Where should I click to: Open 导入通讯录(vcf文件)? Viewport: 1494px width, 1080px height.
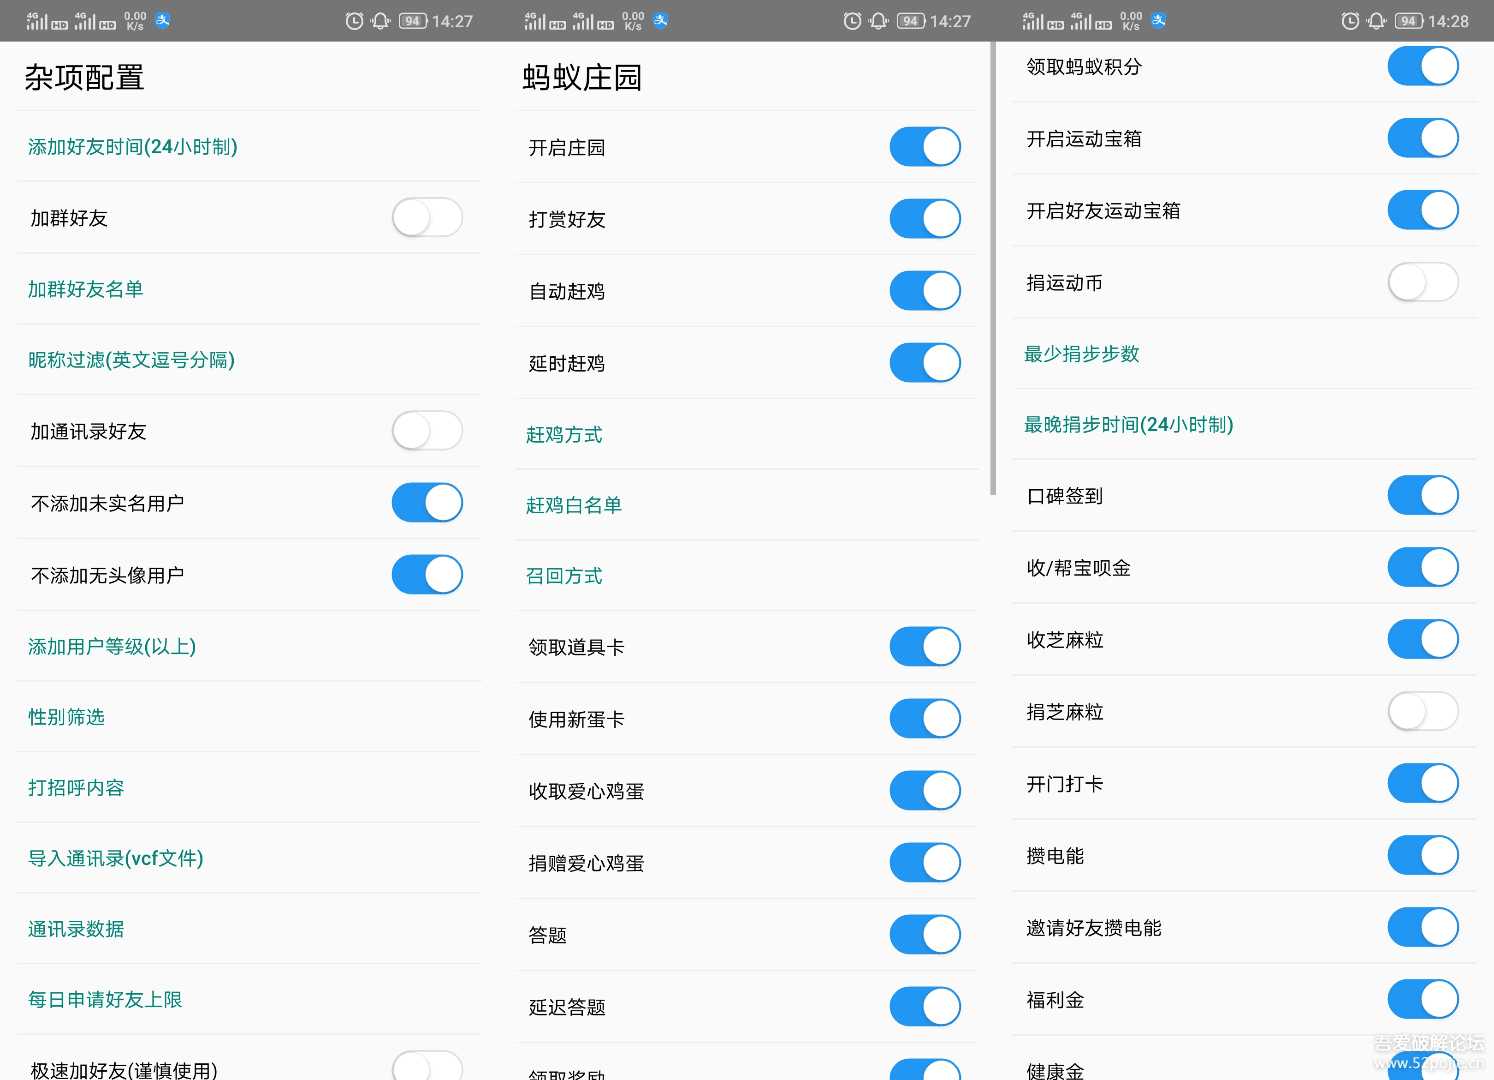(116, 858)
